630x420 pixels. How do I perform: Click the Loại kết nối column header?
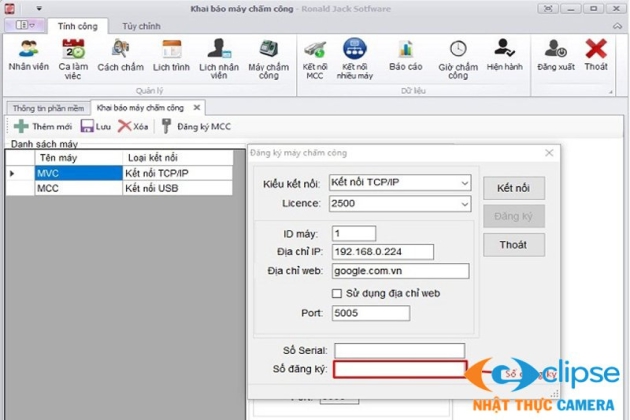[x=178, y=158]
